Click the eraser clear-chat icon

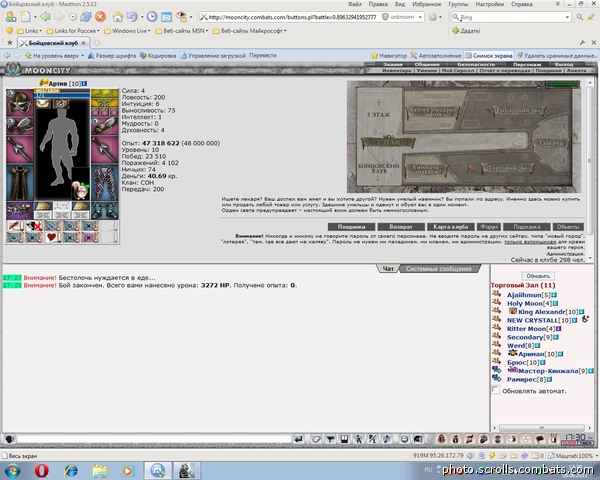coord(316,439)
